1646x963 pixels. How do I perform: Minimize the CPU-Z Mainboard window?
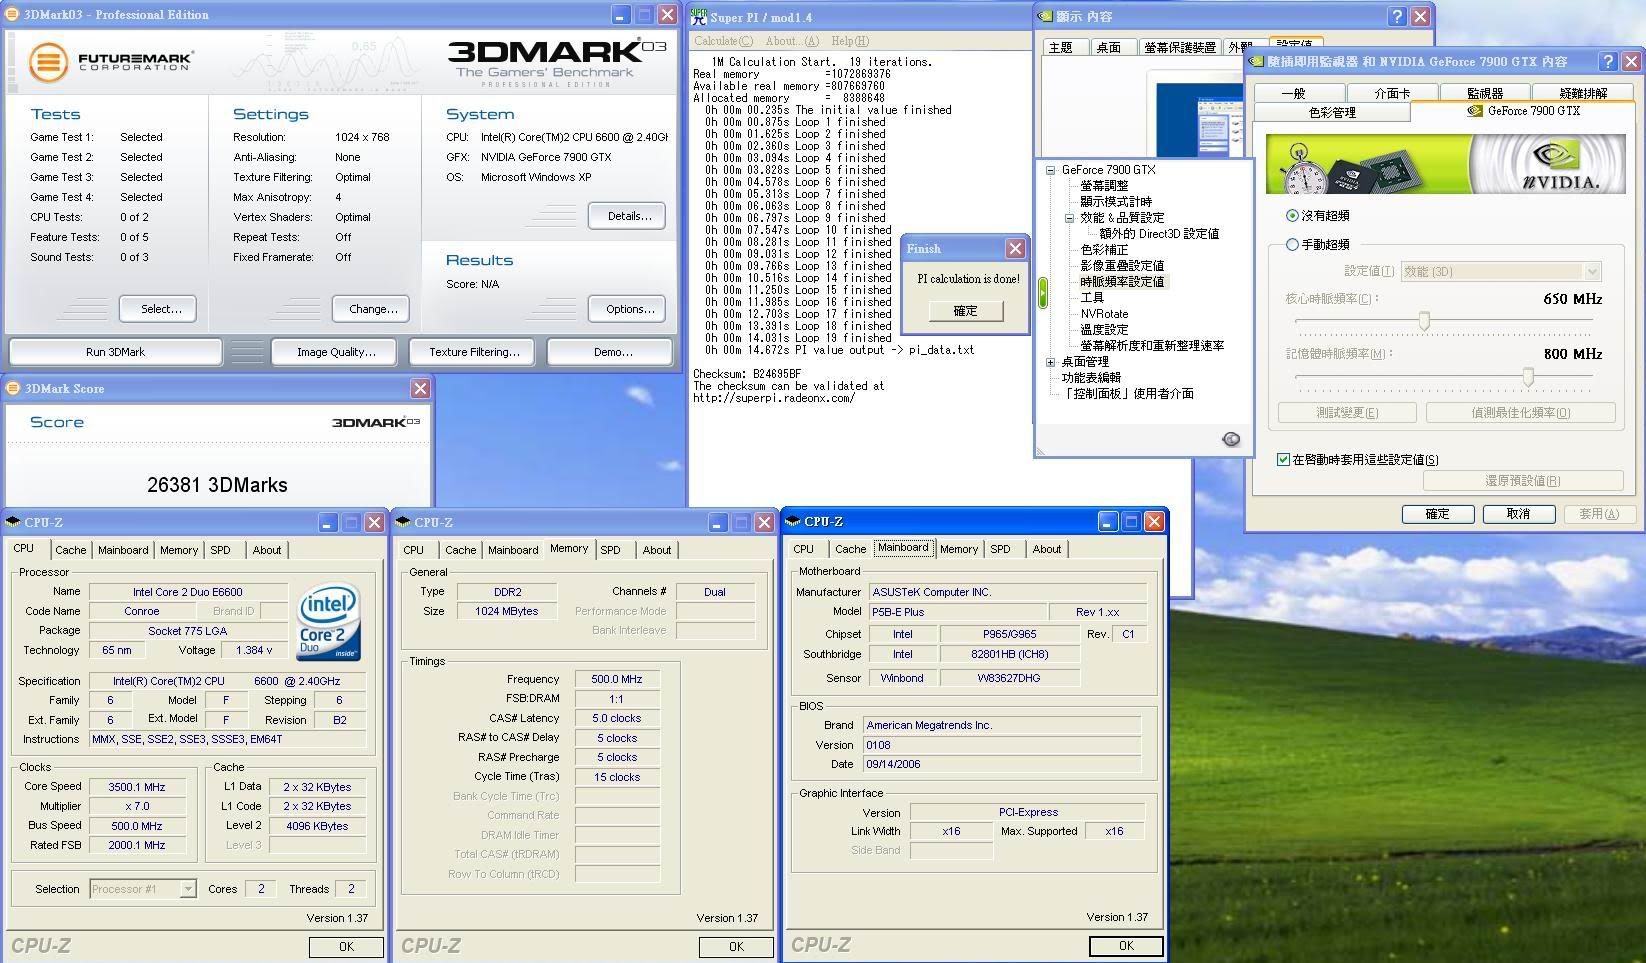click(x=1107, y=522)
